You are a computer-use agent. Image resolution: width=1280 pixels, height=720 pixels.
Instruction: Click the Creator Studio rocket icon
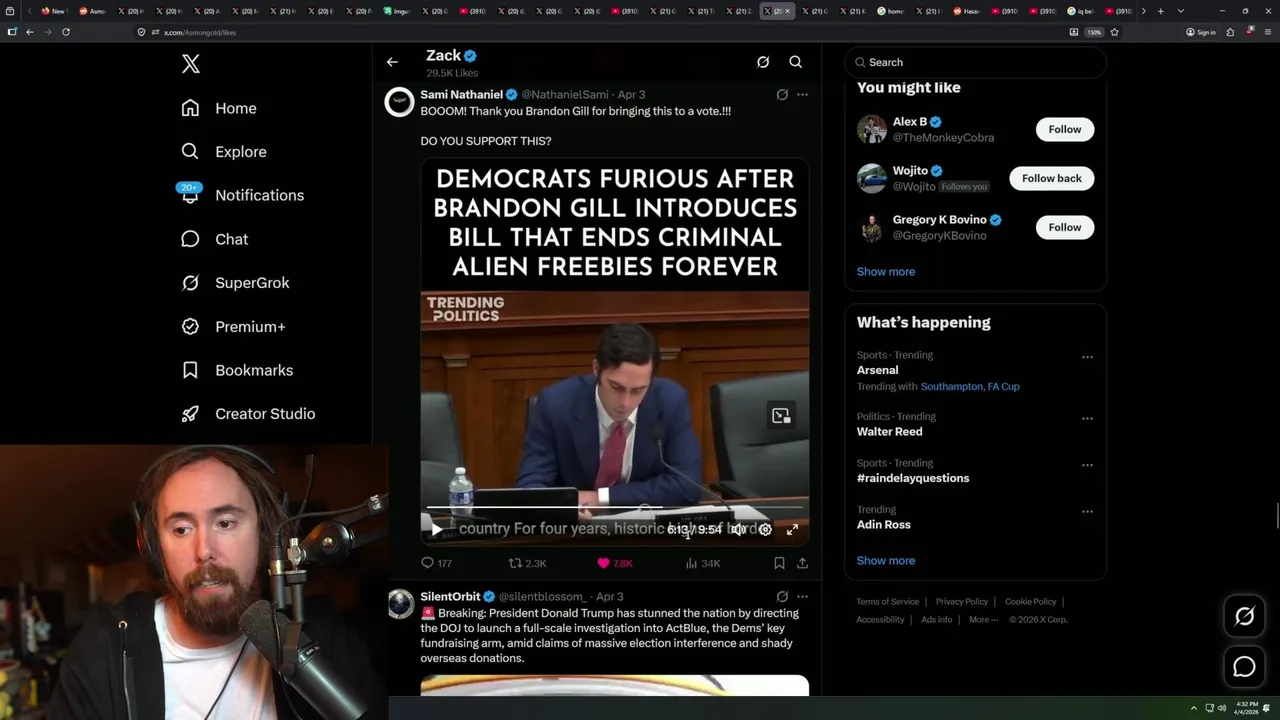pos(190,414)
